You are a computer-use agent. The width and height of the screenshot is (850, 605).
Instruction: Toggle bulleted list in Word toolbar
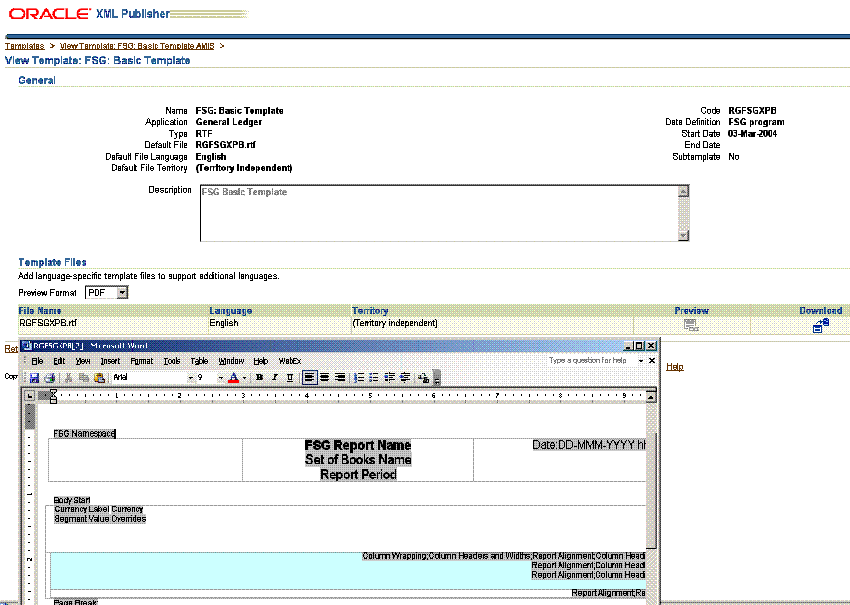[x=374, y=378]
